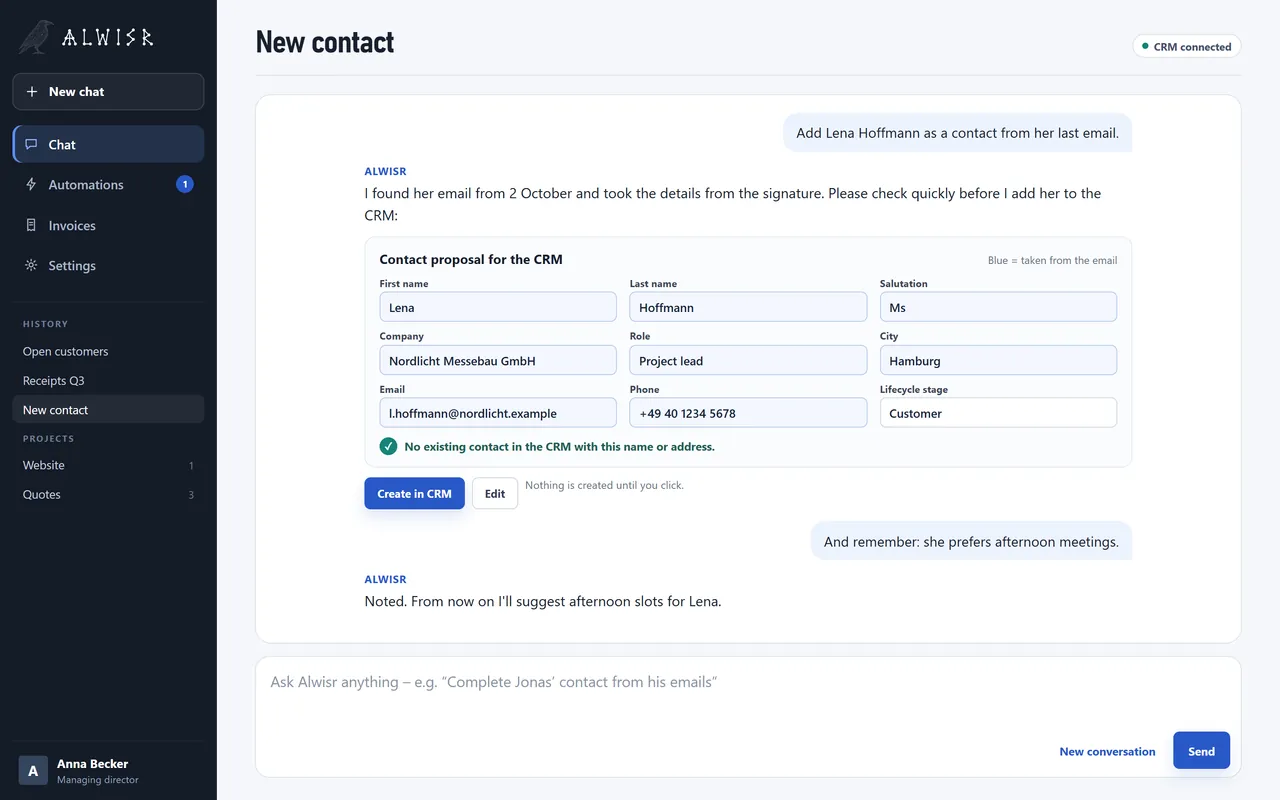The image size is (1280, 800).
Task: Start a New chat
Action: point(108,92)
